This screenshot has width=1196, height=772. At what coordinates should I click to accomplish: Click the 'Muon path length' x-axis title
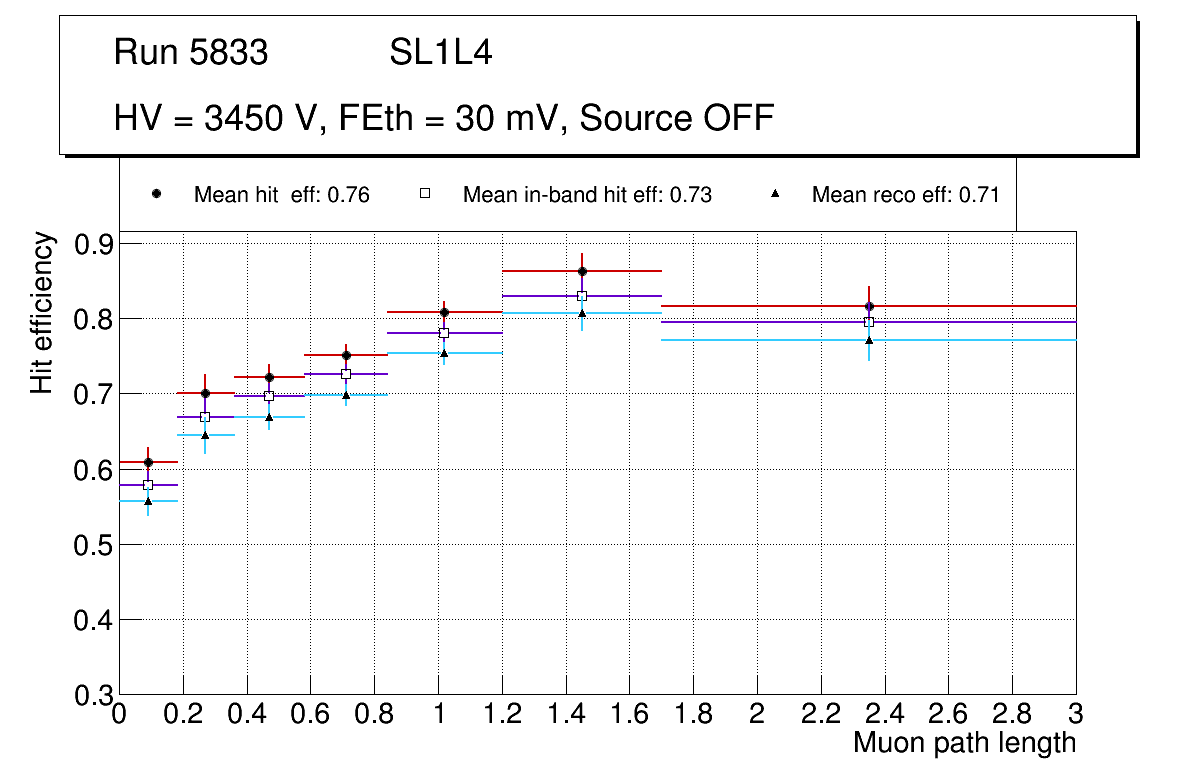[964, 743]
